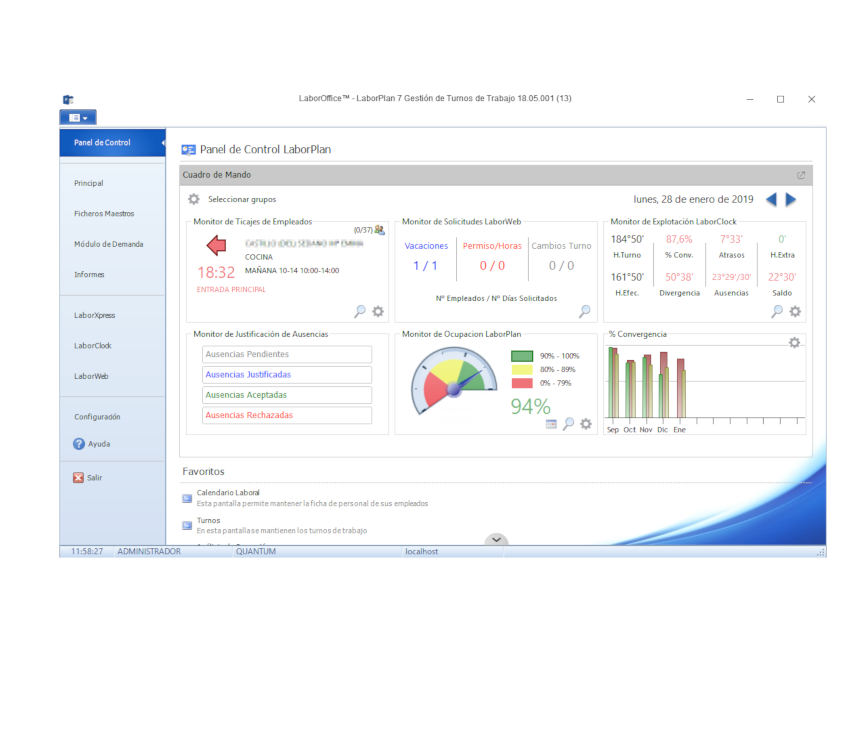The image size is (862, 756).
Task: Click the green 90% - 100% legend swatch
Action: [522, 356]
